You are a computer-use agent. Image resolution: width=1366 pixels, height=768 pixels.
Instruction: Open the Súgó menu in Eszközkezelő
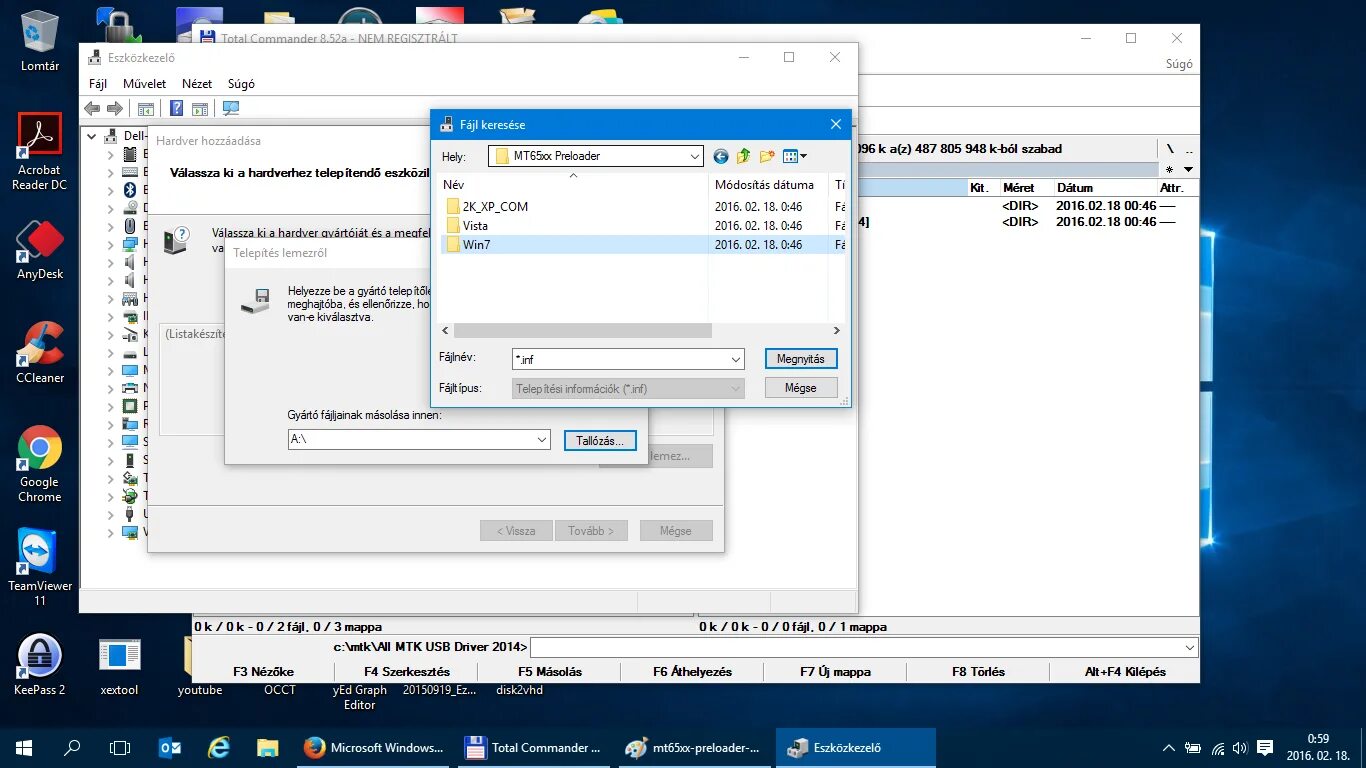point(241,84)
